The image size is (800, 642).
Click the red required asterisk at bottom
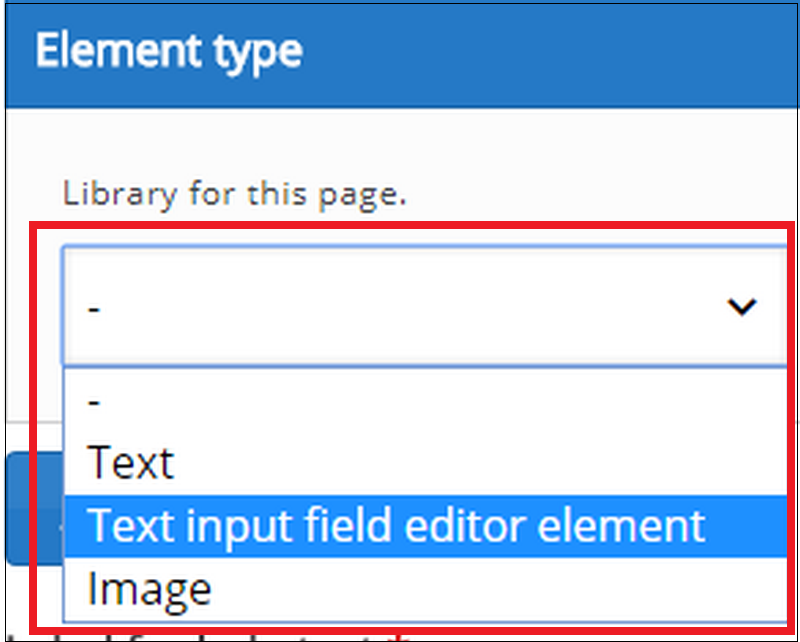pyautogui.click(x=402, y=639)
